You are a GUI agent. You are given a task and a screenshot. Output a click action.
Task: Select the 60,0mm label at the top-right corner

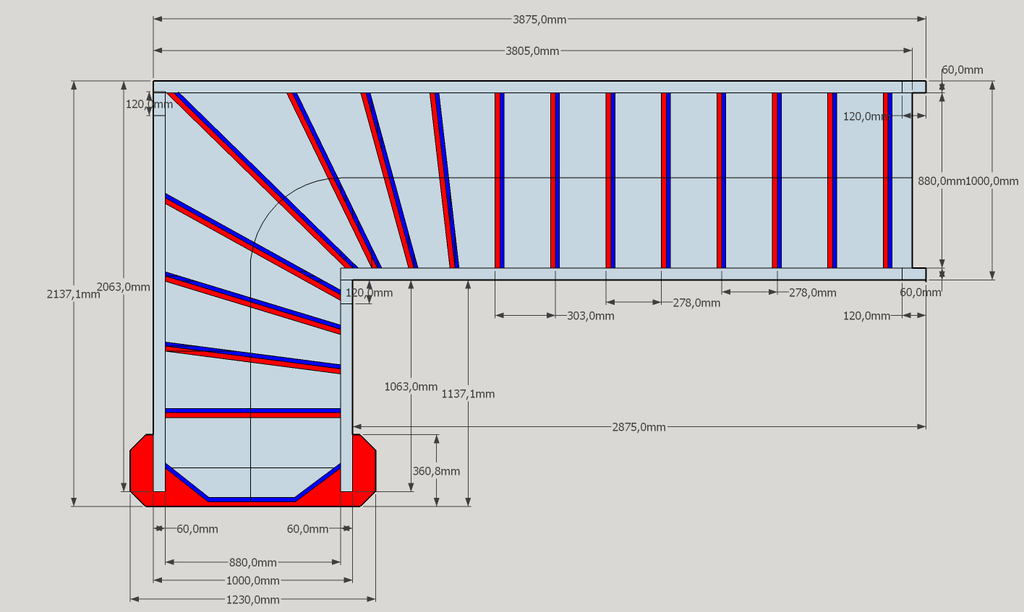963,70
